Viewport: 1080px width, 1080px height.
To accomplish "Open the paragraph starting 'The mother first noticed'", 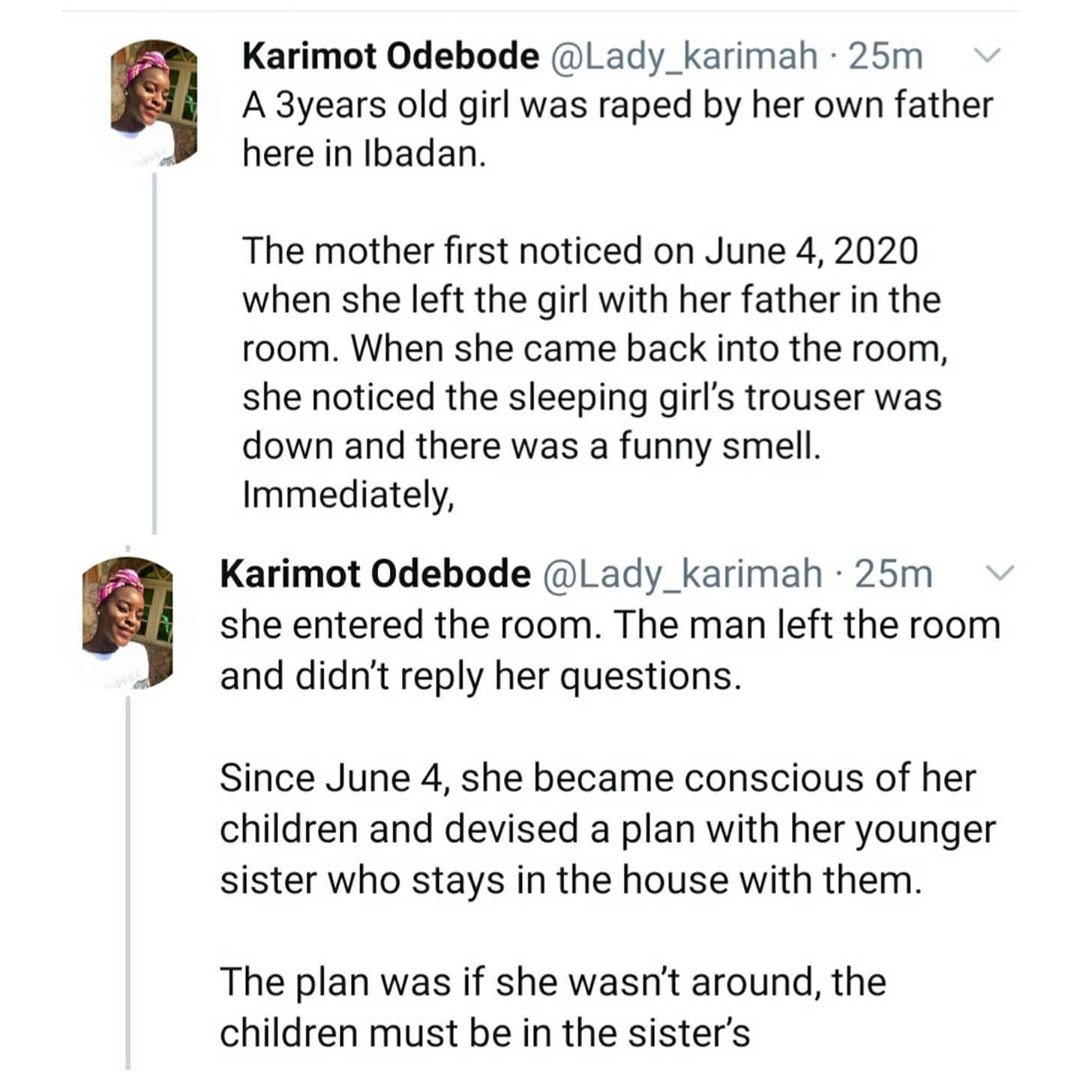I will click(595, 349).
